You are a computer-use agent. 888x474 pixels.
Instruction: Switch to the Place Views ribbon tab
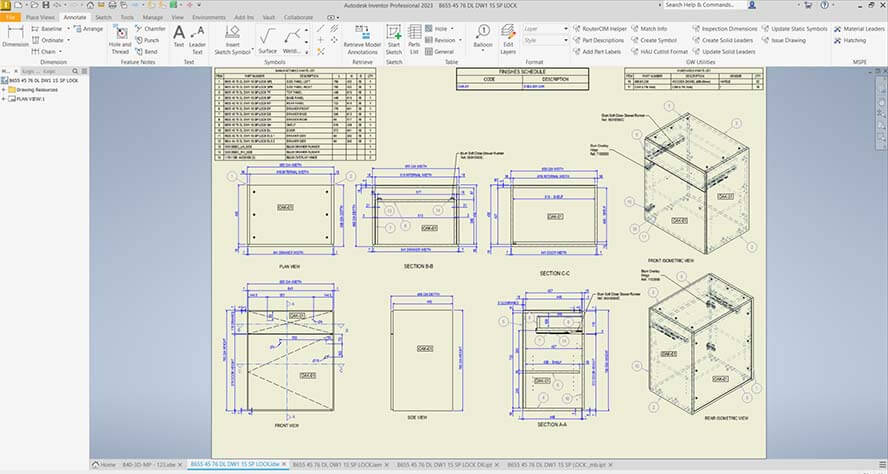click(x=40, y=17)
